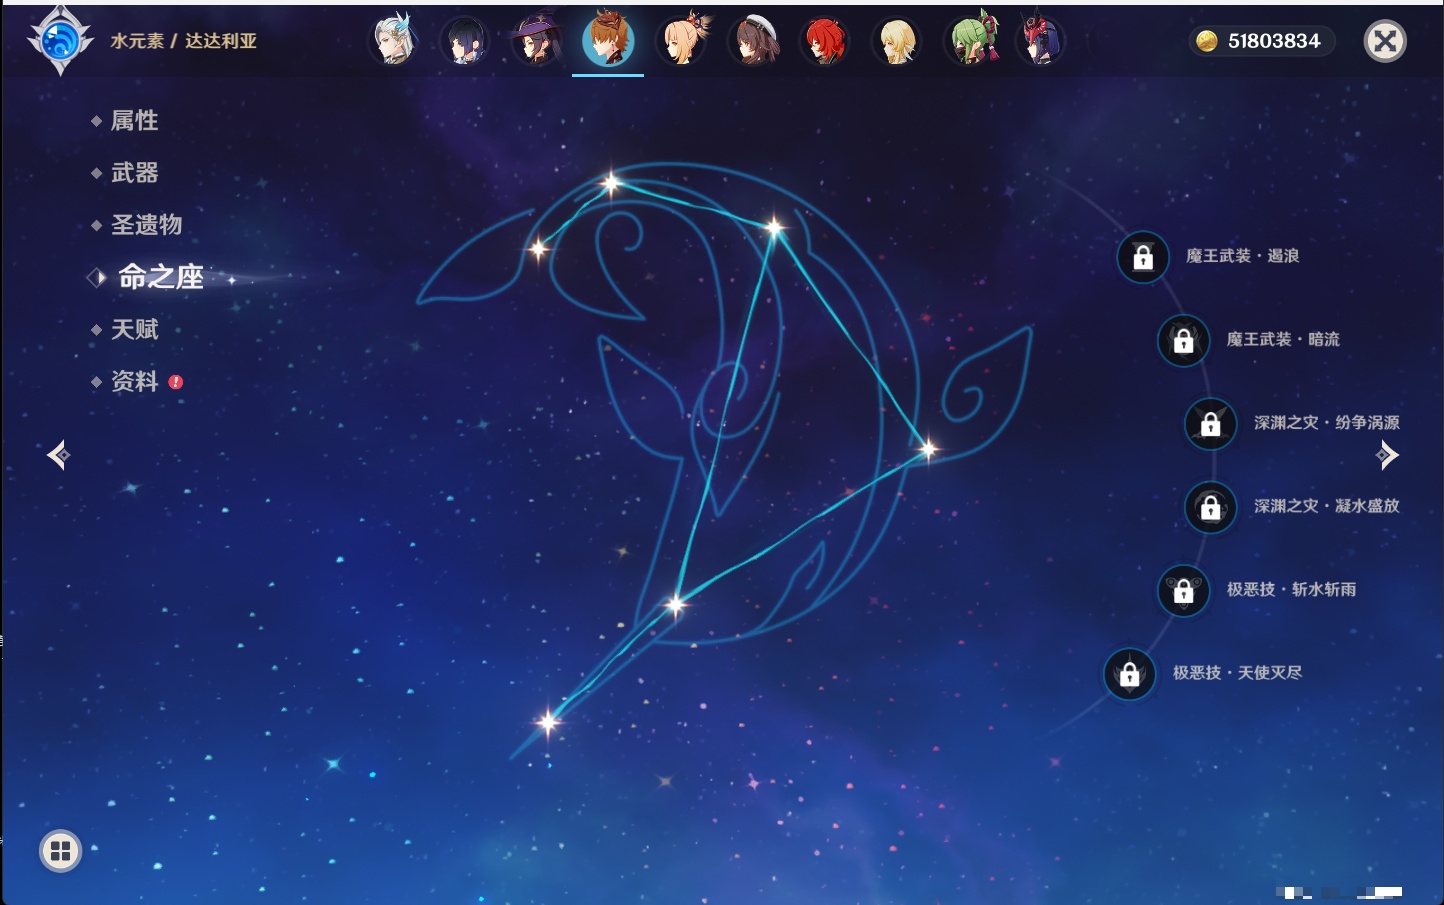1444x905 pixels.
Task: Open 资料 profile with red alert
Action: [x=134, y=381]
